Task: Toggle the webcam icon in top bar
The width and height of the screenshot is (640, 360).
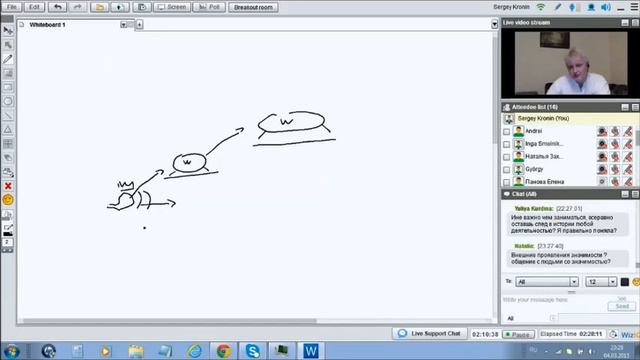Action: click(591, 7)
